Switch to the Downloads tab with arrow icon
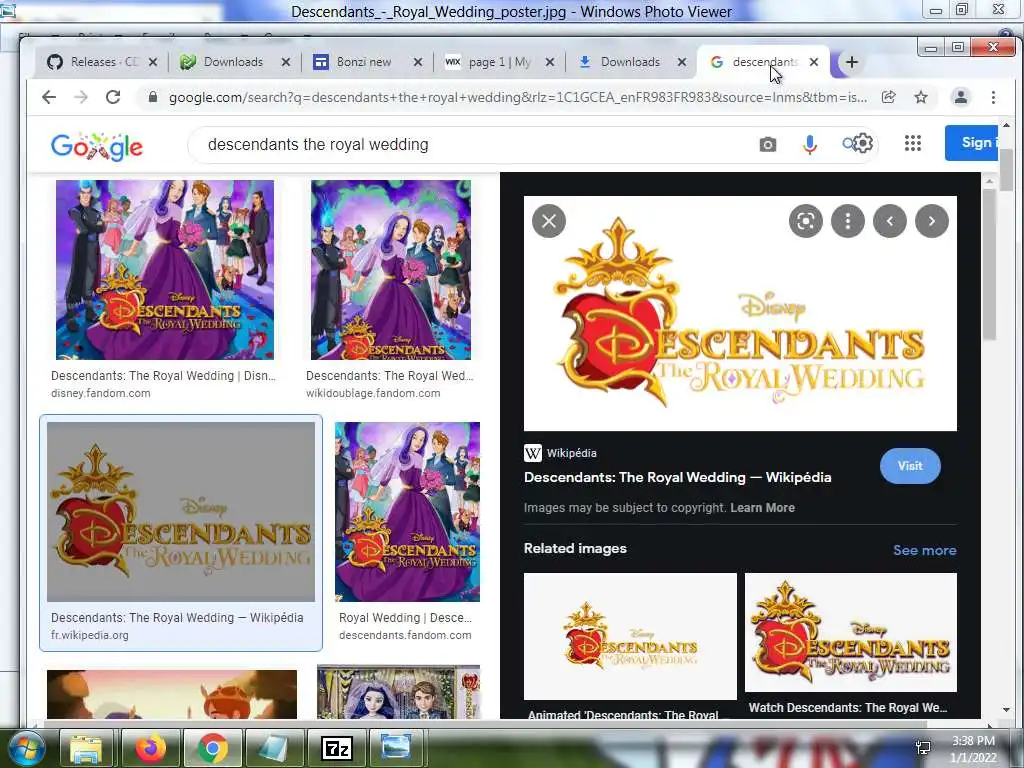Screen dimensions: 1024x768 628,62
